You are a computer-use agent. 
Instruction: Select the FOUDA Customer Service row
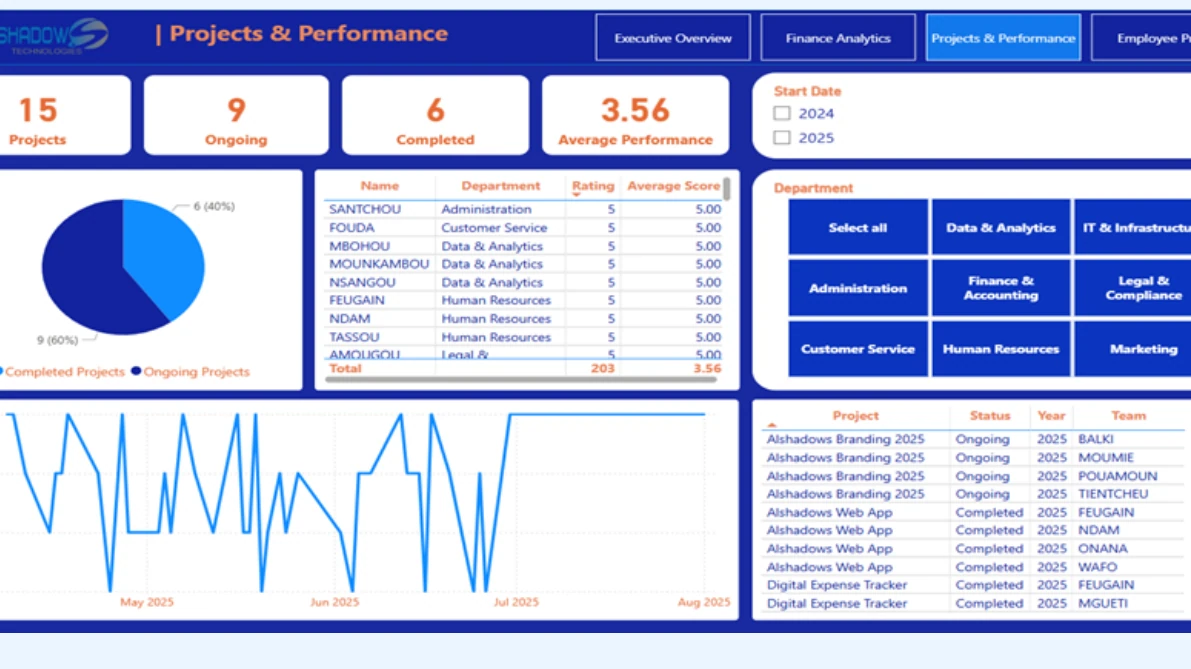(524, 228)
